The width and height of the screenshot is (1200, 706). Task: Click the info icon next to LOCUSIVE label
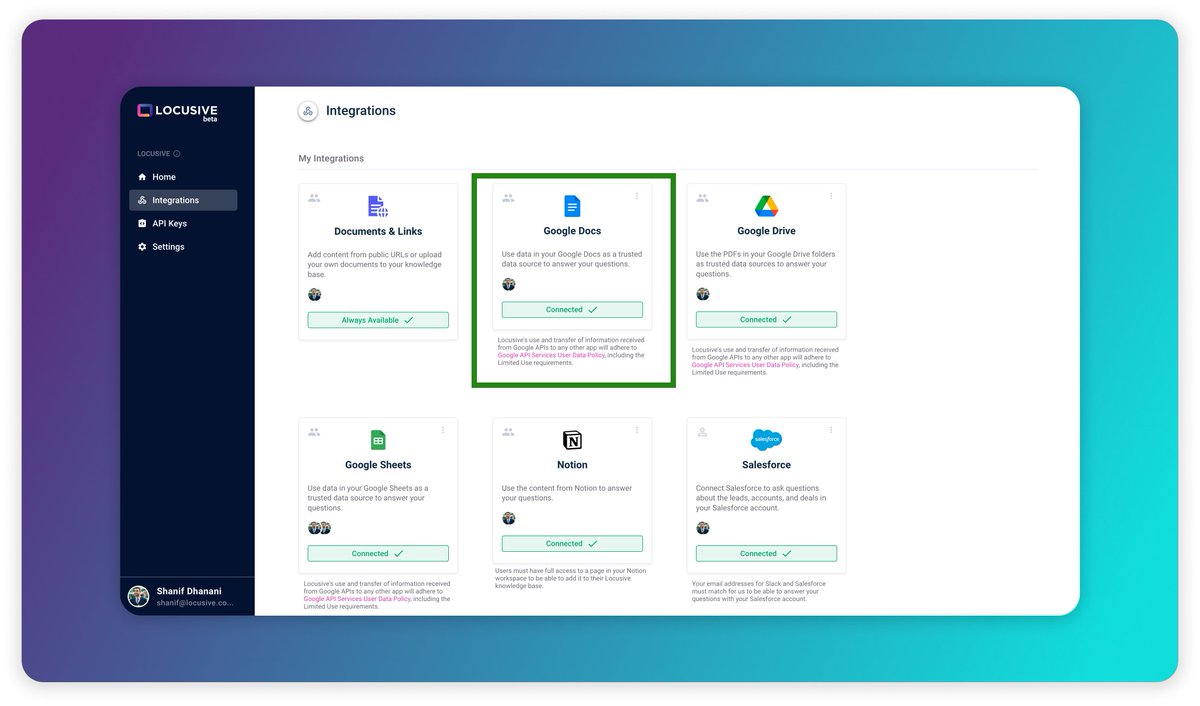click(x=177, y=154)
